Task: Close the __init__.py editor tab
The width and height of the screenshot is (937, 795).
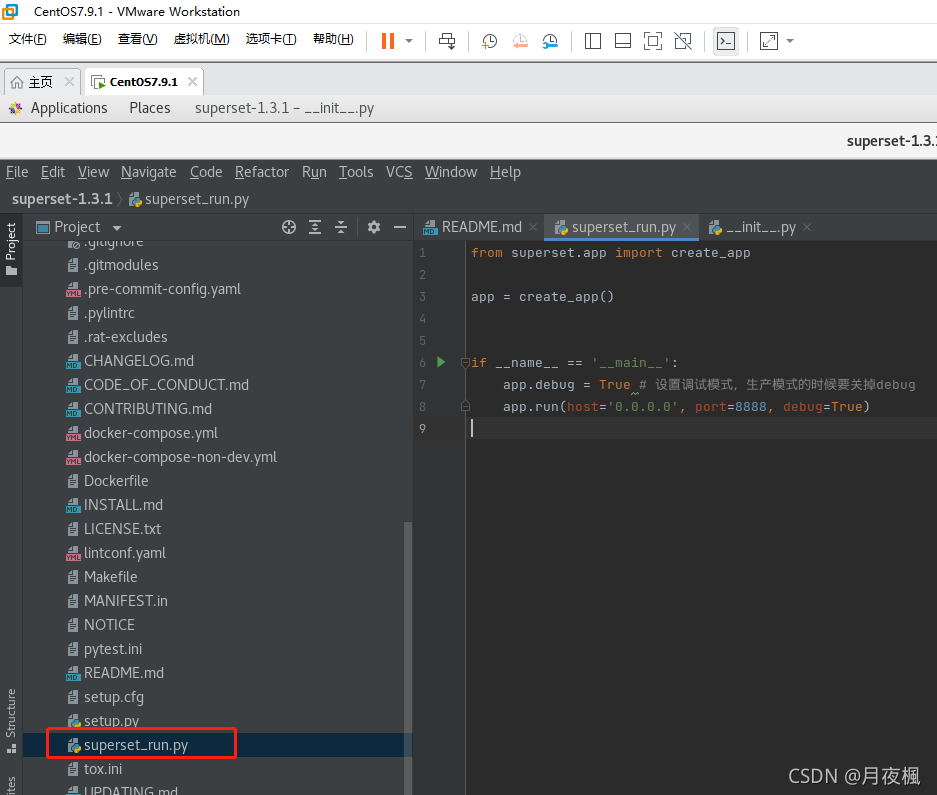Action: pos(807,227)
